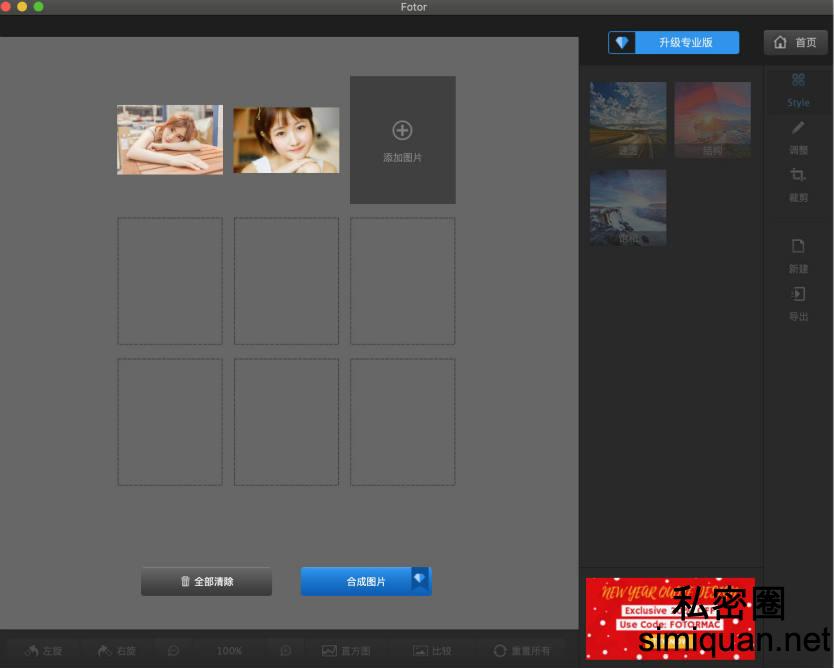Select the 裁剪 (Crop) tool icon
The height and width of the screenshot is (668, 834).
point(798,176)
